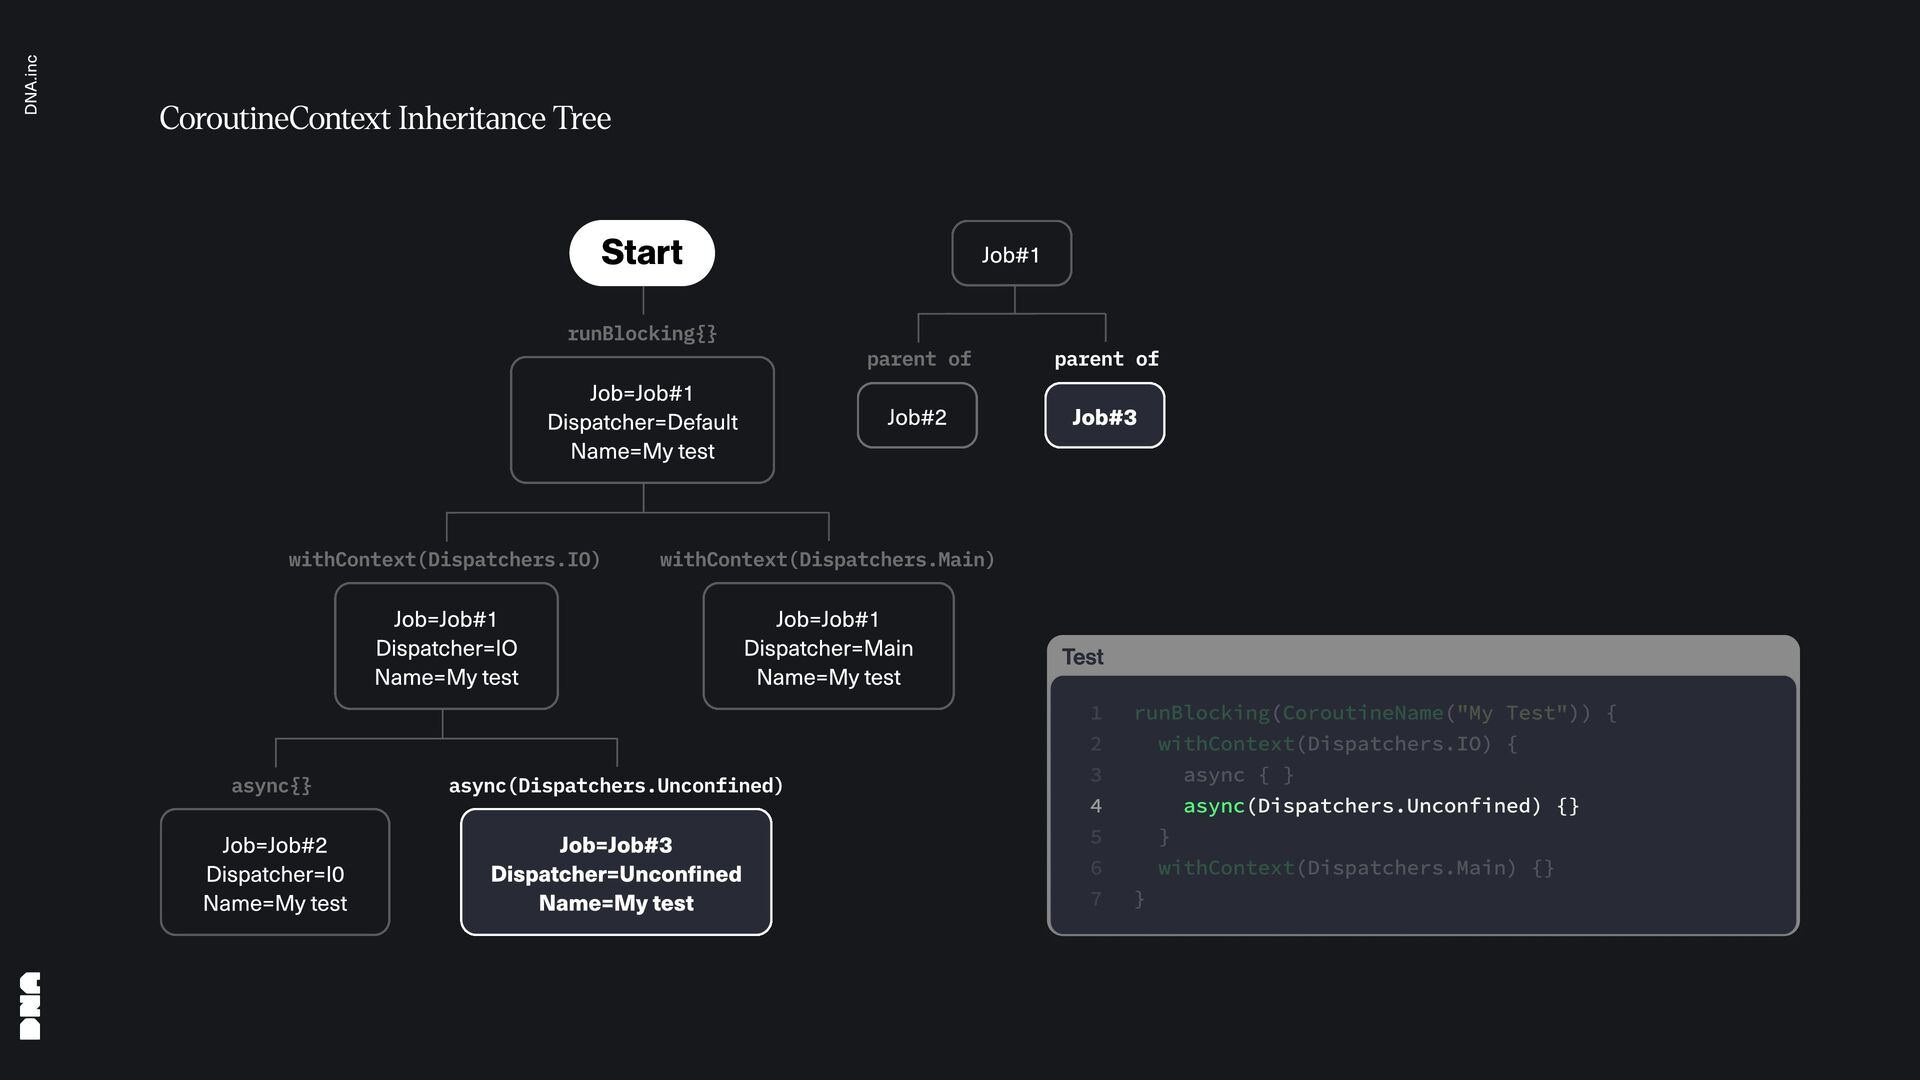1920x1080 pixels.
Task: Click code line 1 runBlocking statement
Action: click(1374, 713)
